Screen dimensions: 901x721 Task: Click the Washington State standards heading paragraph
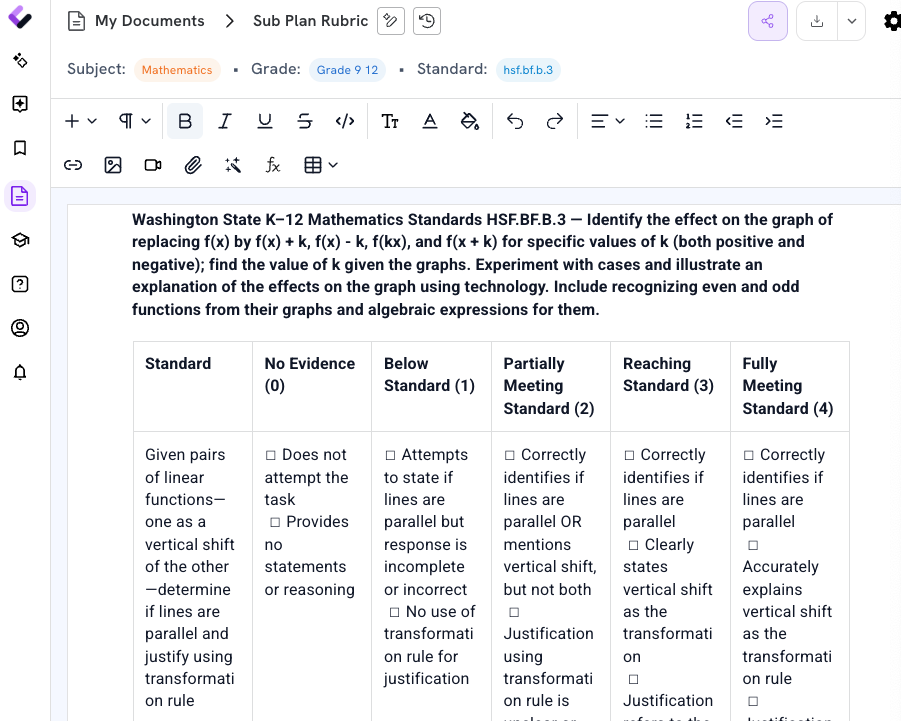pos(483,265)
